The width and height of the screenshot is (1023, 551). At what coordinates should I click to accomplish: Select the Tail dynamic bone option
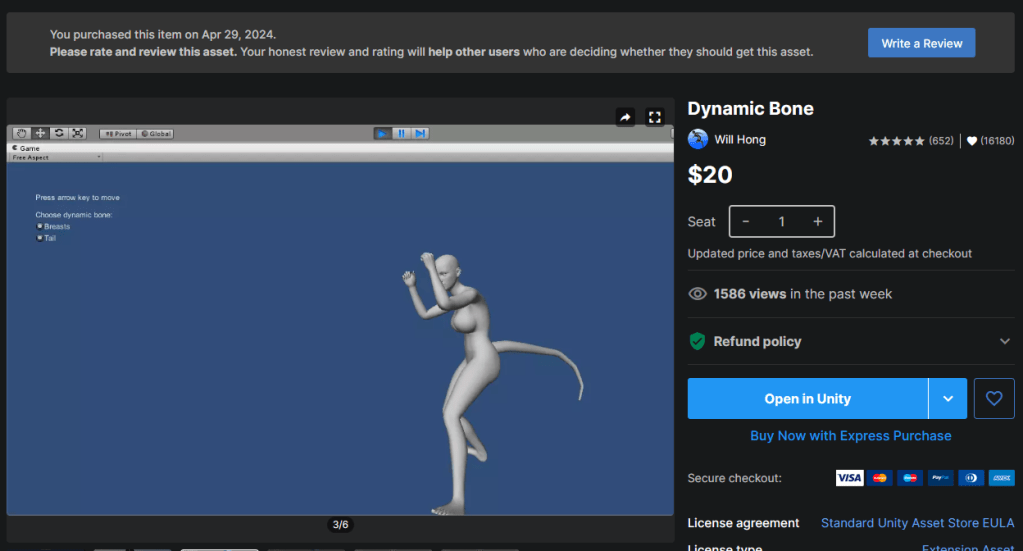point(41,238)
